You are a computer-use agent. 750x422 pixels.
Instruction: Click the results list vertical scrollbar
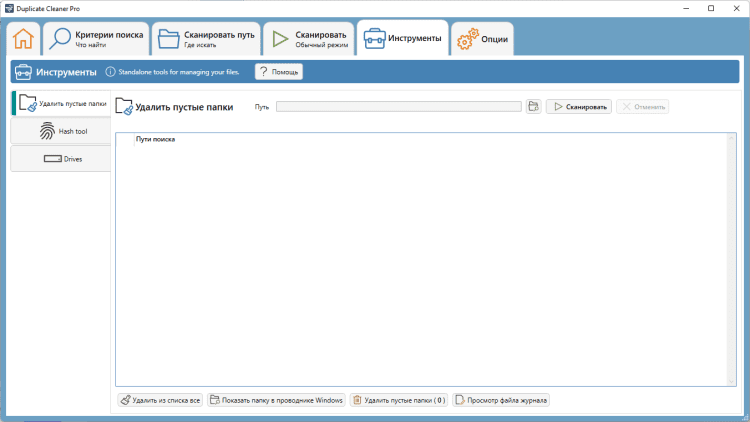click(x=731, y=260)
